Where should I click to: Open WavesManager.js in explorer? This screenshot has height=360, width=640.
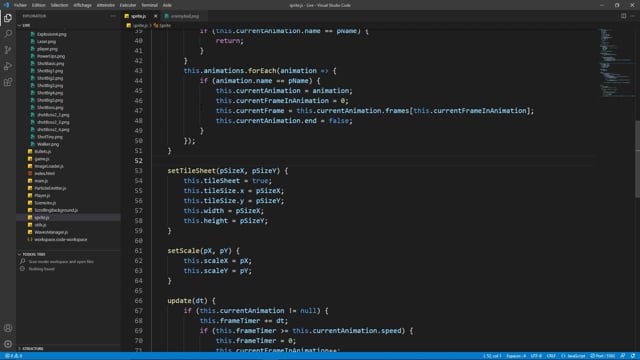tap(51, 232)
